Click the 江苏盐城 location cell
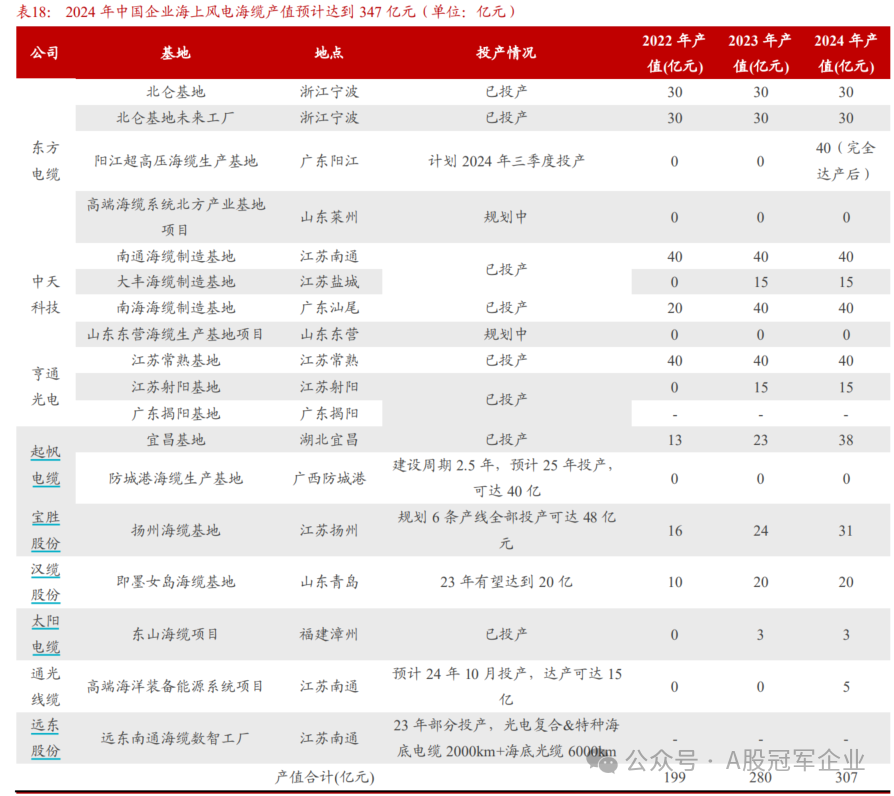Screen dimensions: 894x796 click(x=329, y=282)
